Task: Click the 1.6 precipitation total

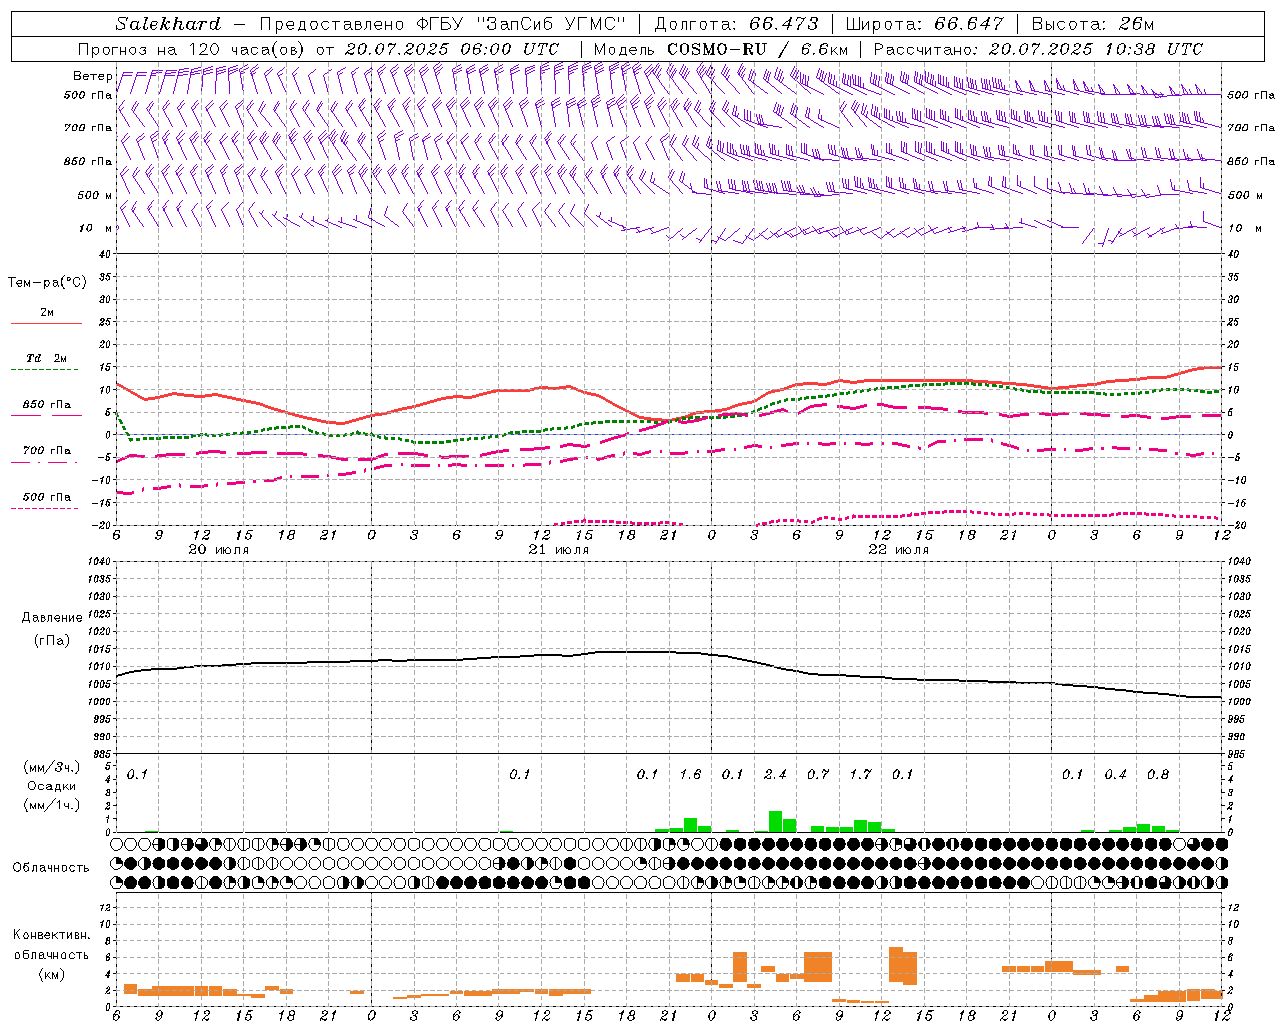Action: pyautogui.click(x=690, y=774)
